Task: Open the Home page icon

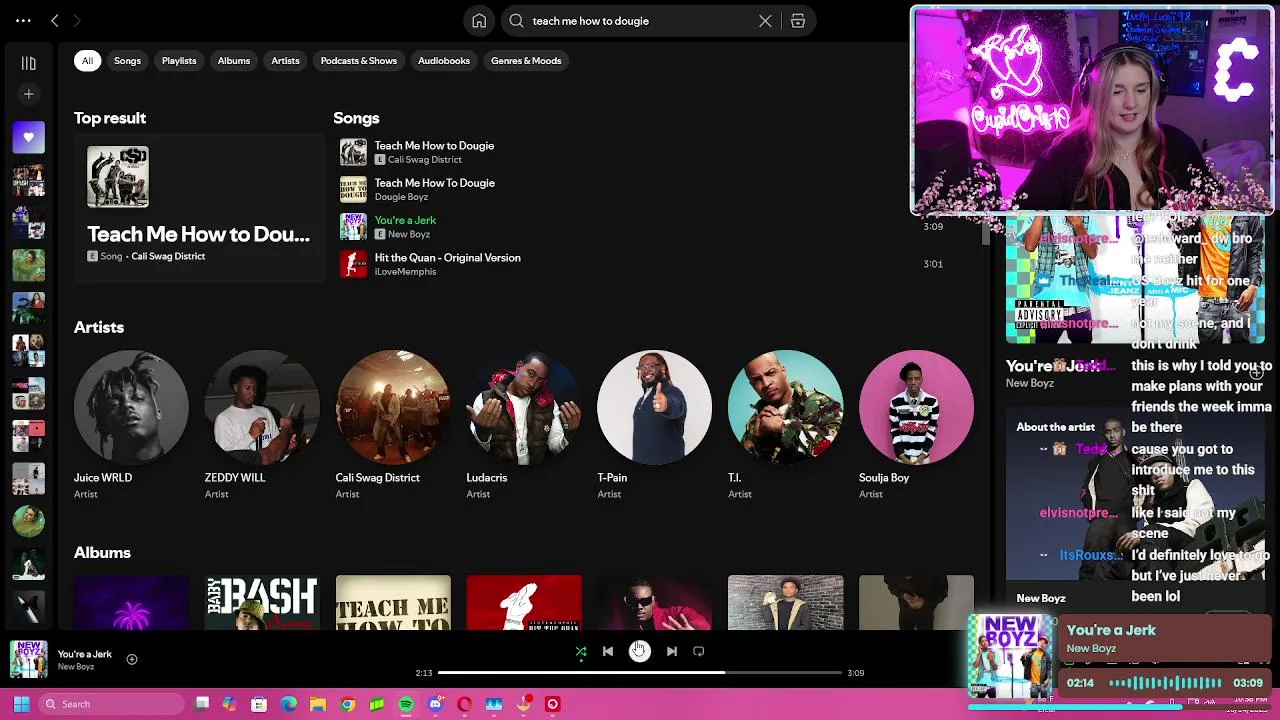Action: [479, 21]
